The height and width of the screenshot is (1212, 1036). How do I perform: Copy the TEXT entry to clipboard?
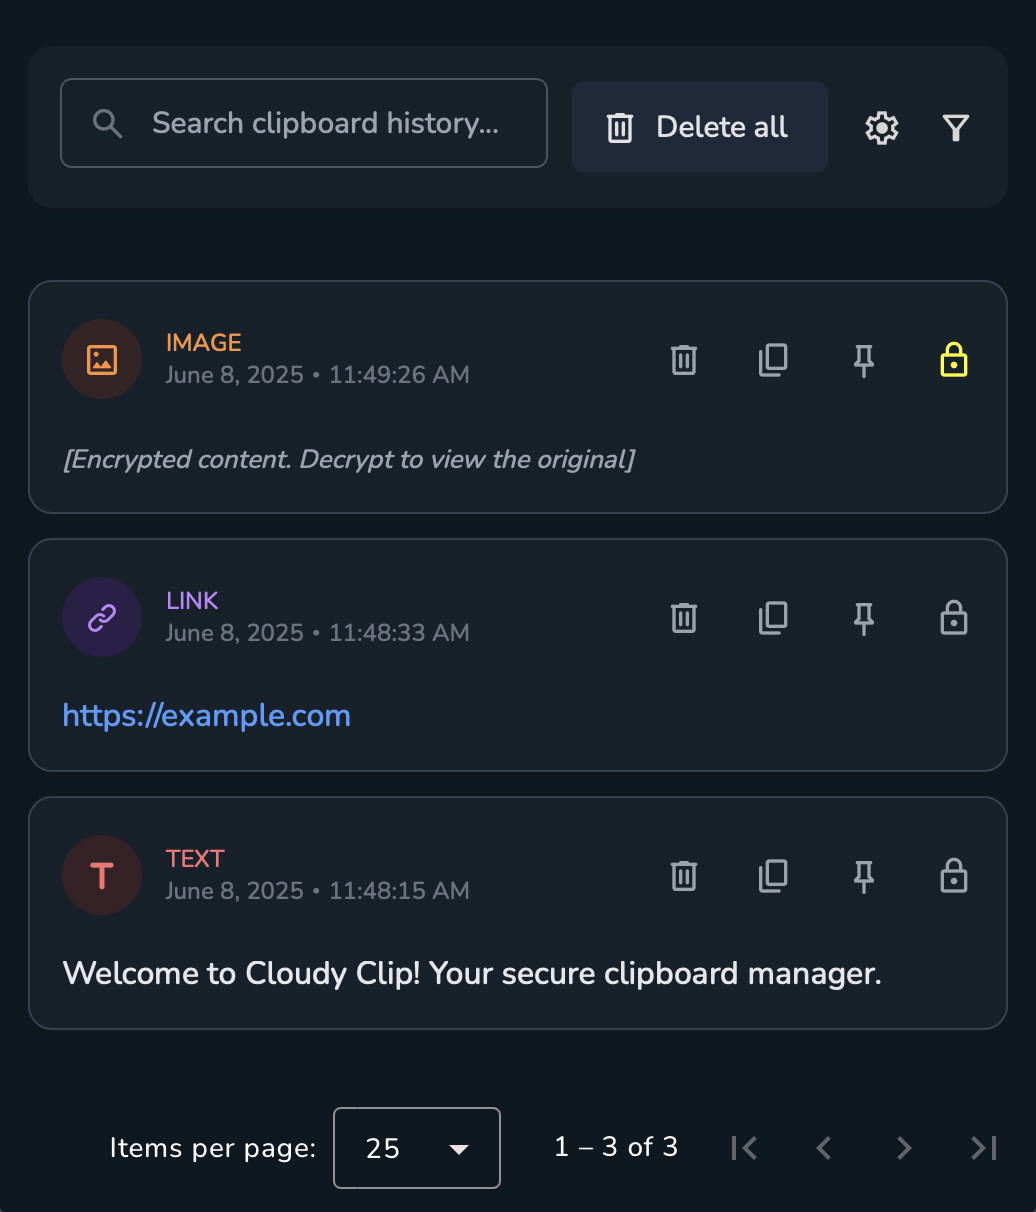pyautogui.click(x=773, y=876)
